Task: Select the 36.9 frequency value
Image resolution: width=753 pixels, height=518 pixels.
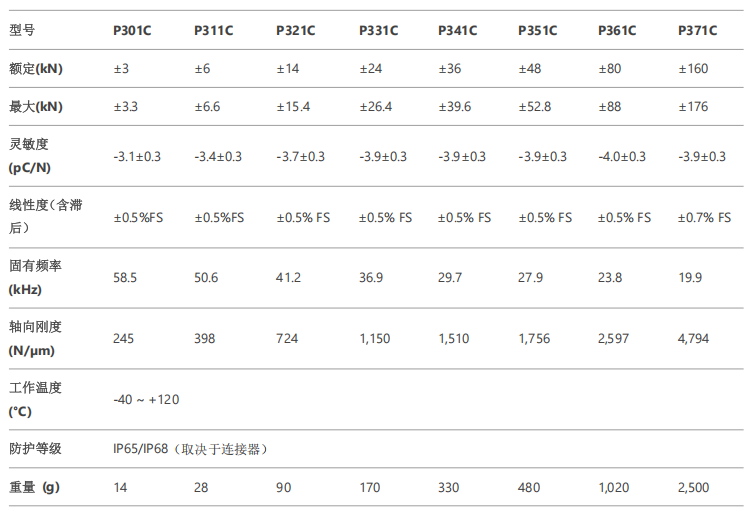Action: (x=371, y=277)
